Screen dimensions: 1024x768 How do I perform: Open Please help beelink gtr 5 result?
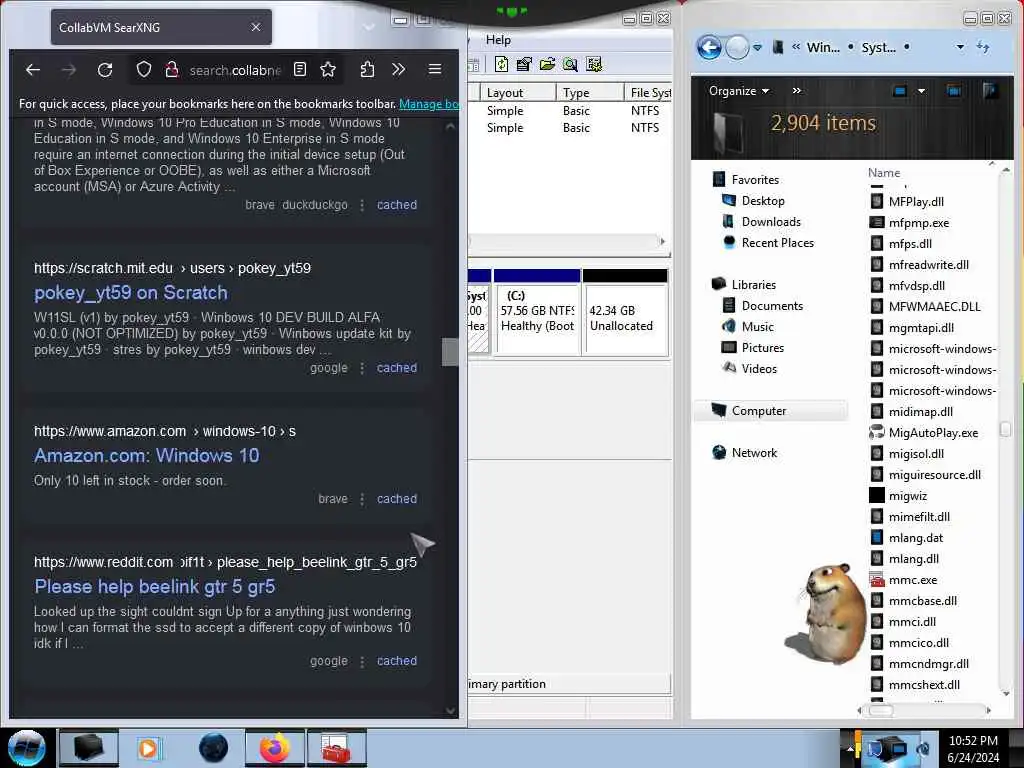tap(155, 586)
